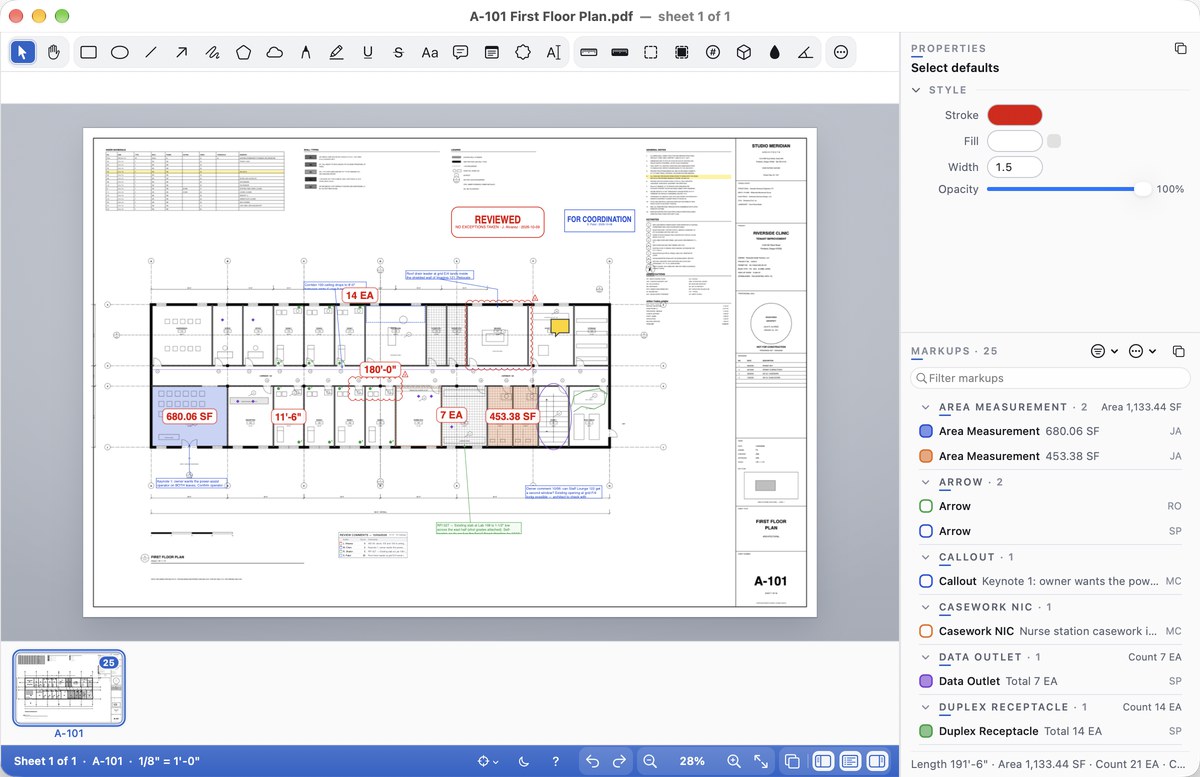This screenshot has width=1200, height=777.
Task: Toggle the right properties panel button
Action: (x=877, y=761)
